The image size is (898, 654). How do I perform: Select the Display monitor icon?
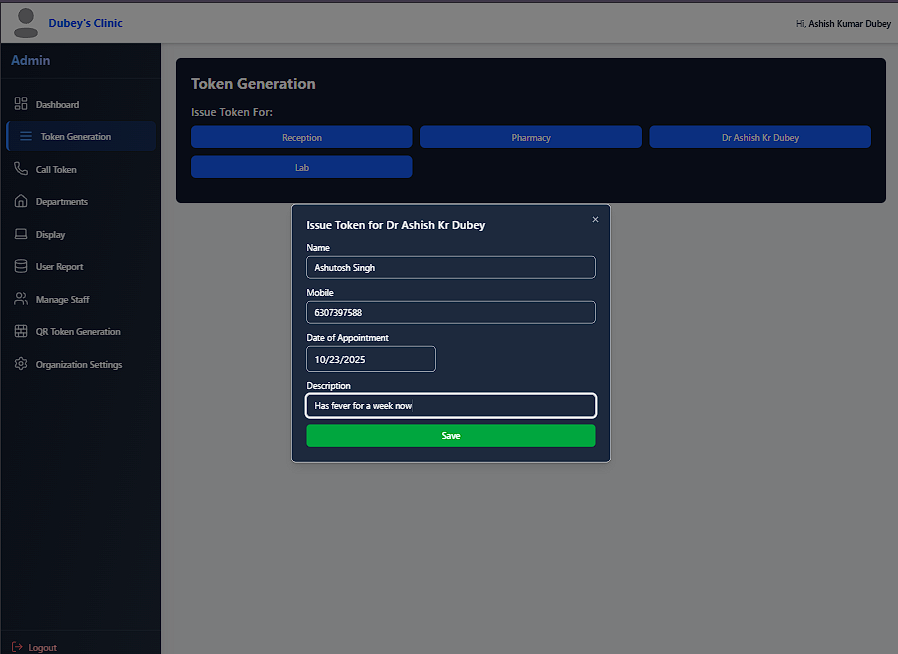[20, 234]
